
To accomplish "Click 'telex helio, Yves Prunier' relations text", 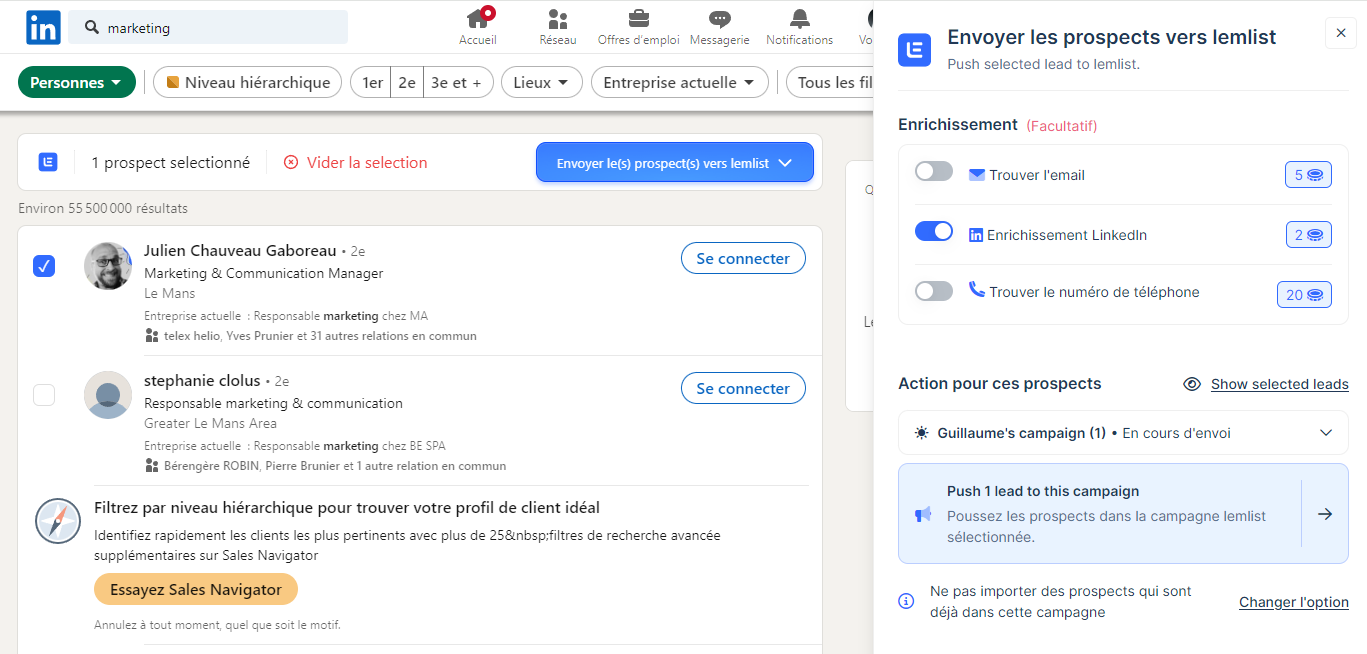I will (x=320, y=336).
